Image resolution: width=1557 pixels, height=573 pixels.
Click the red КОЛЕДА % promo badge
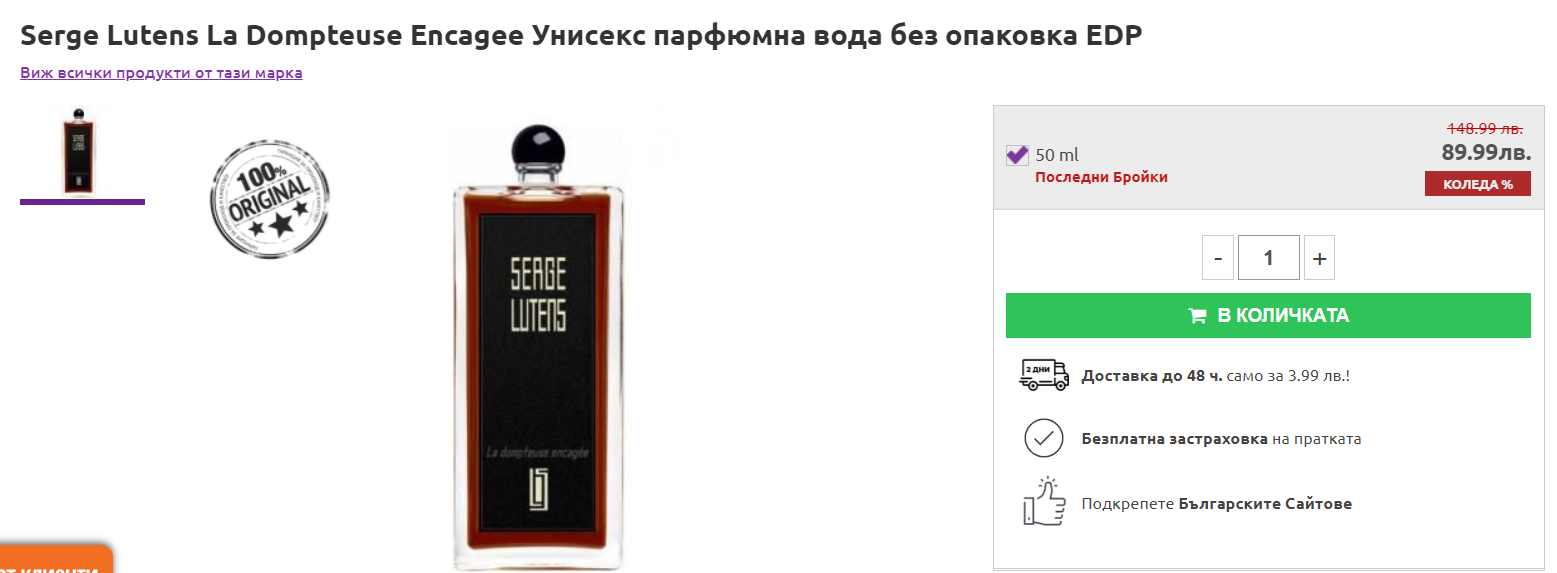click(x=1478, y=184)
